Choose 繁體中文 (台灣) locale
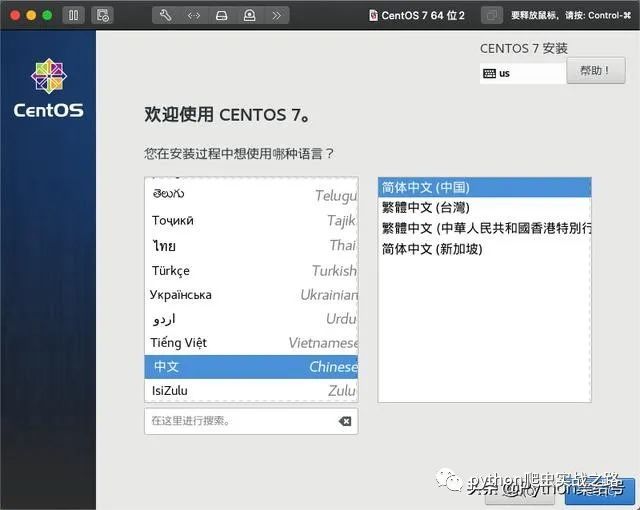640x510 pixels. tap(484, 208)
